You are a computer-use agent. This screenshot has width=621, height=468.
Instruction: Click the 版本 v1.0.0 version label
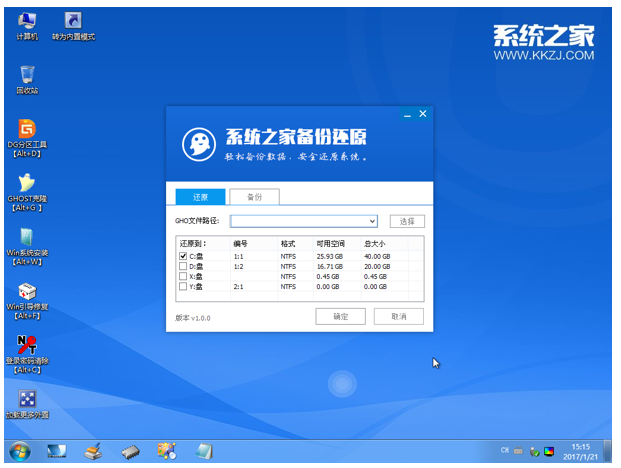(193, 318)
